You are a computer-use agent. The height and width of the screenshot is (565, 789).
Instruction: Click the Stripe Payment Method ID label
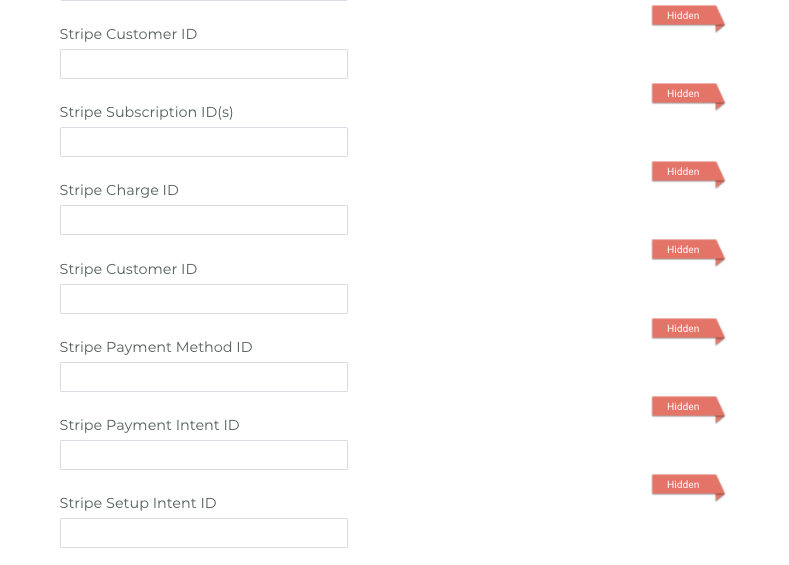(156, 347)
